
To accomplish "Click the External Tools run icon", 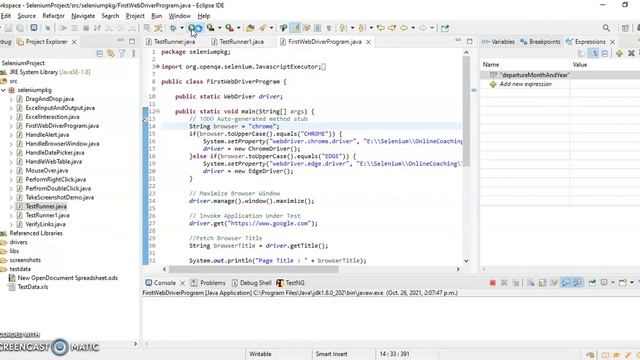I will [229, 28].
